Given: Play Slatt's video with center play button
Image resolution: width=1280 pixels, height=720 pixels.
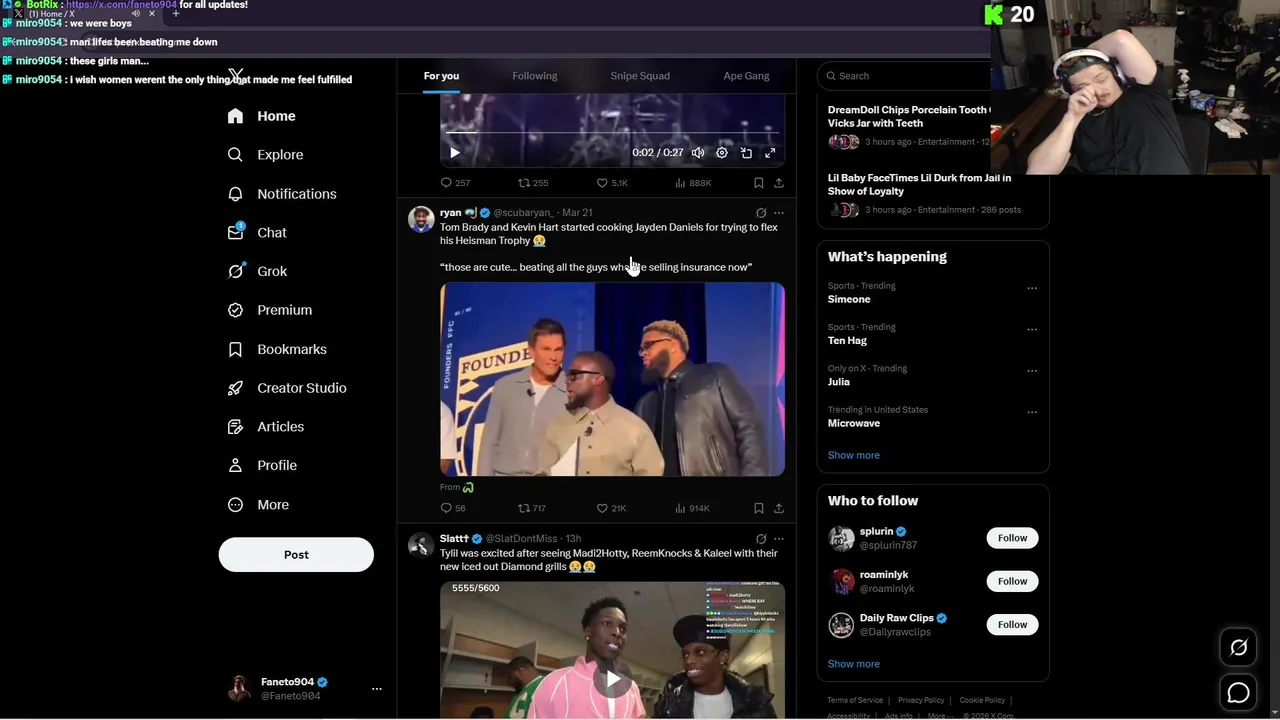Looking at the screenshot, I should click(x=612, y=680).
